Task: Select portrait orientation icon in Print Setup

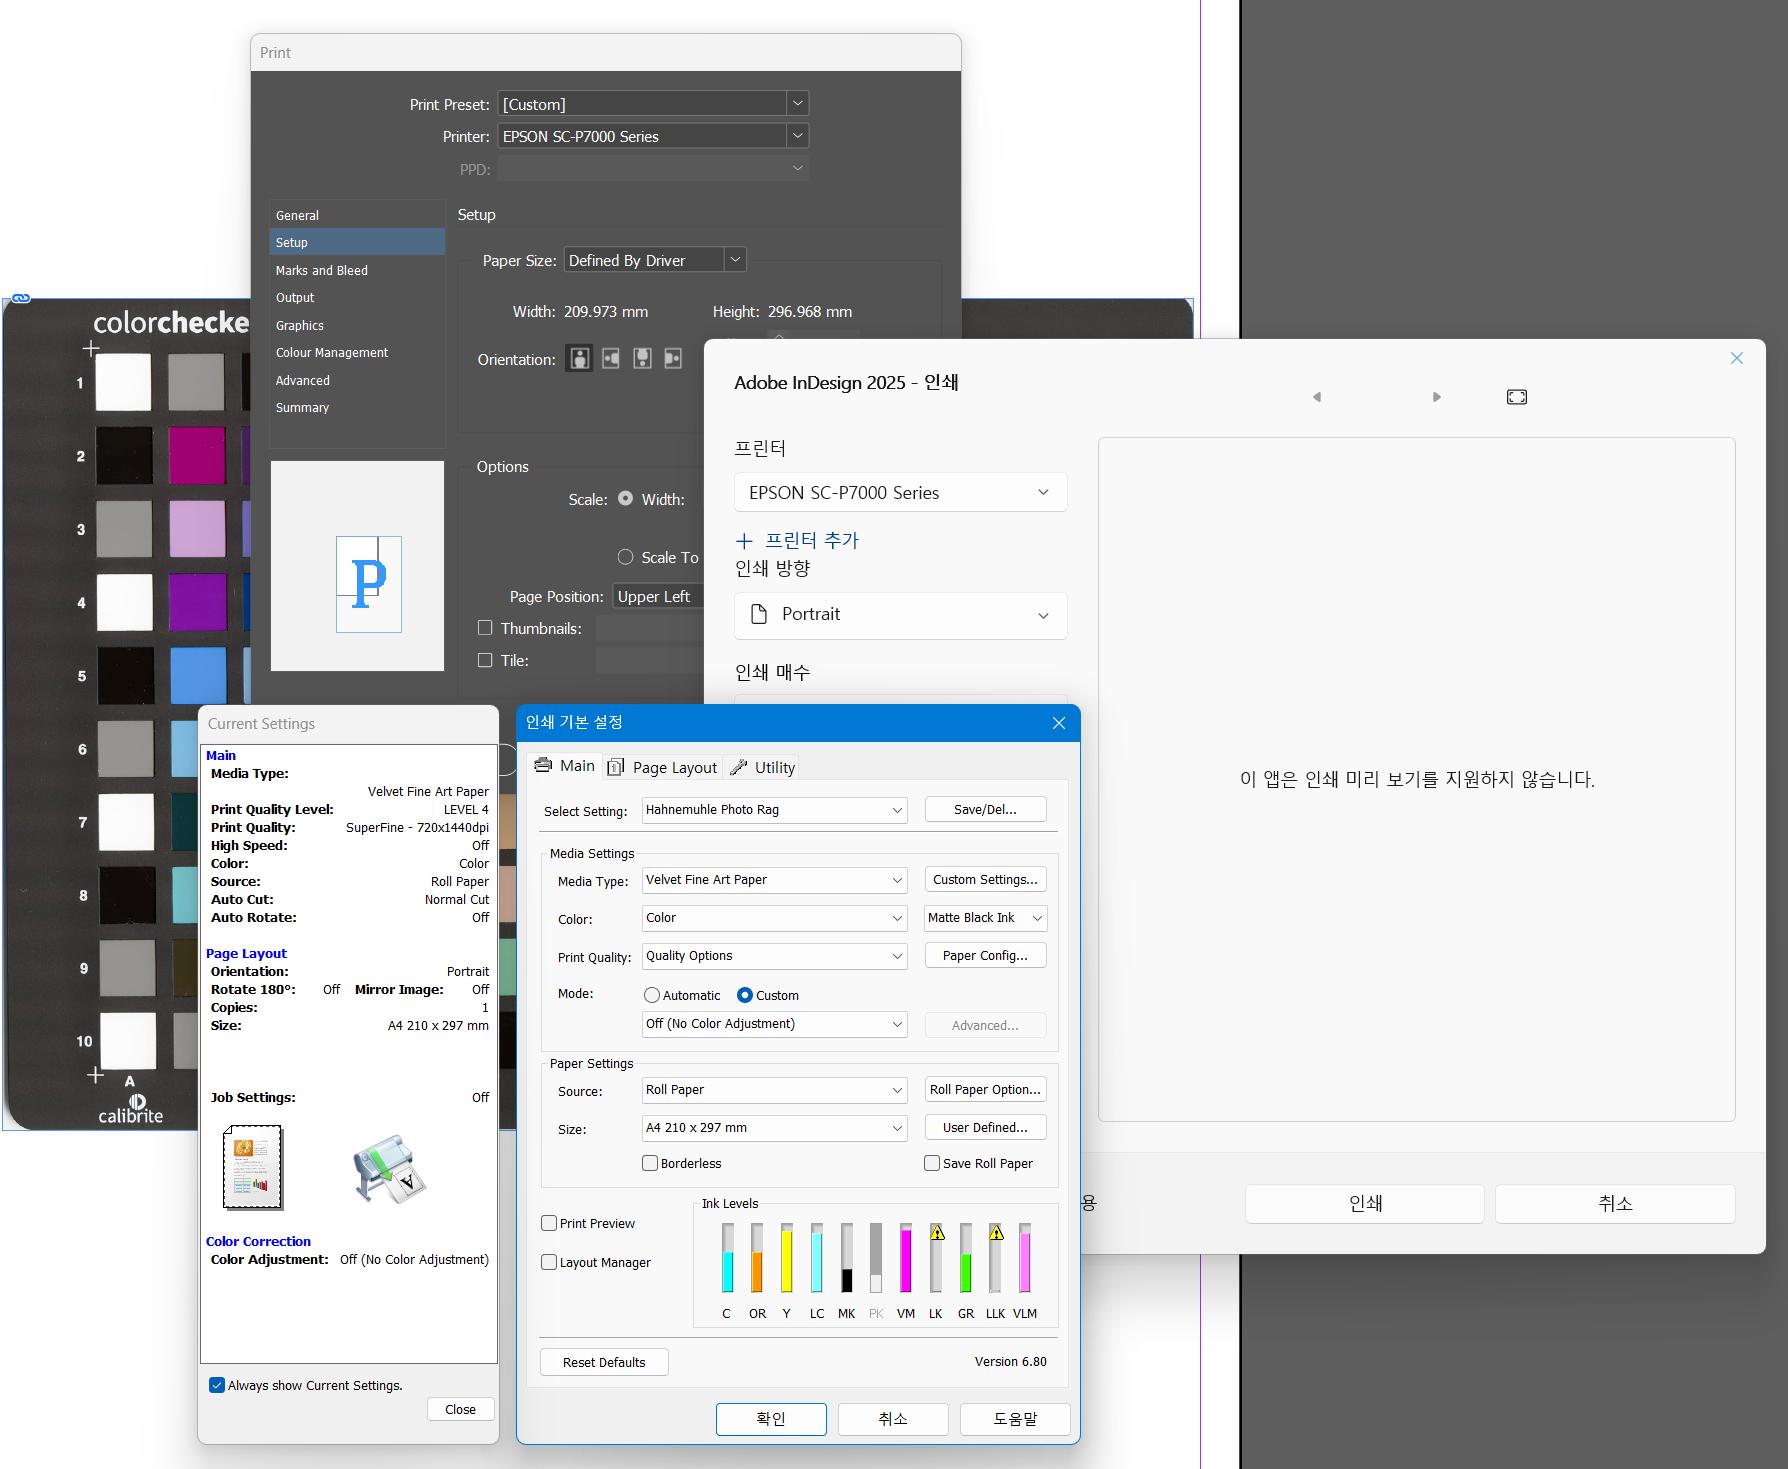Action: point(579,358)
